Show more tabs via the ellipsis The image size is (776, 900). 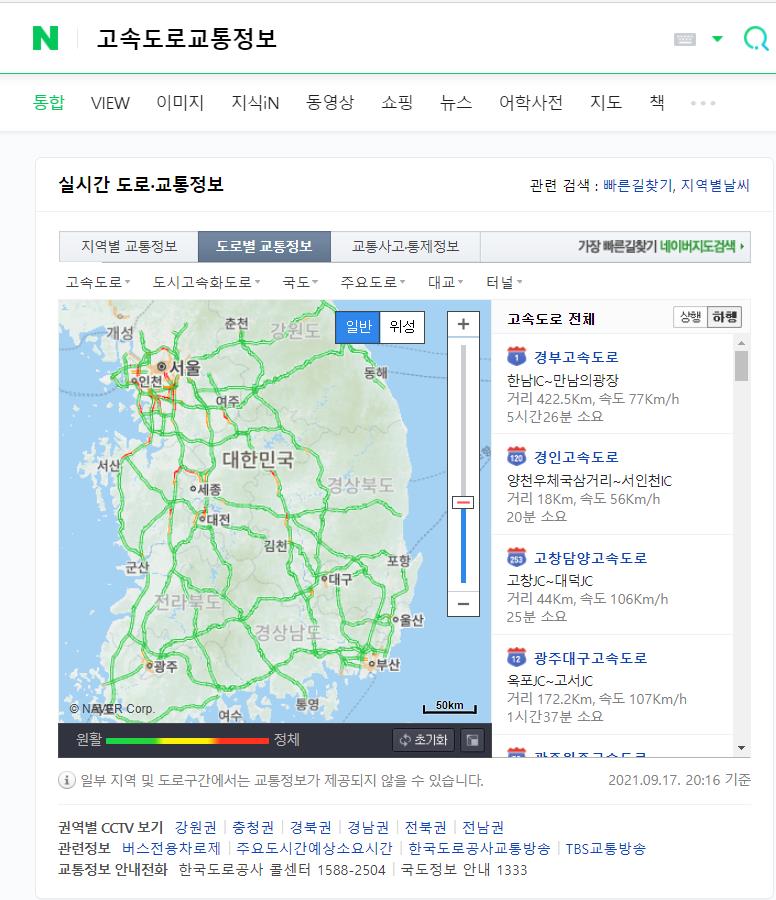pos(703,103)
